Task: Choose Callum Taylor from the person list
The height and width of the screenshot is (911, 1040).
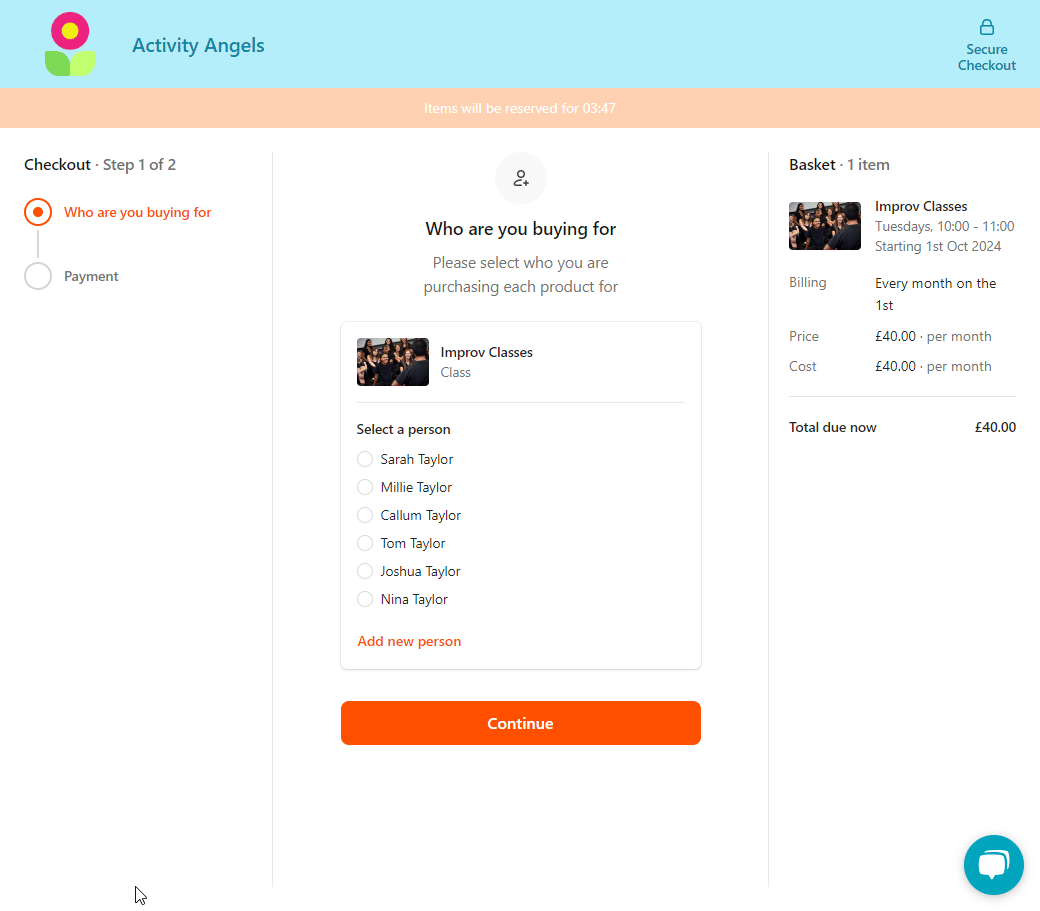Action: coord(365,515)
